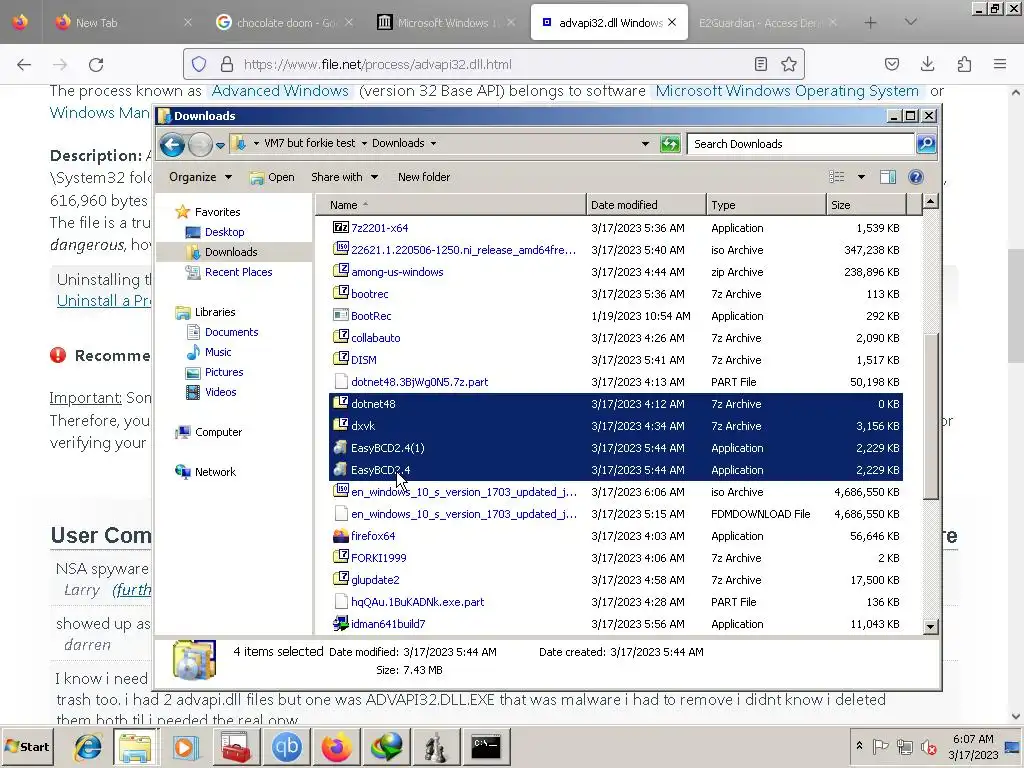Select the 22621.1.220506 iso archive icon
This screenshot has height=768, width=1024.
pos(340,249)
